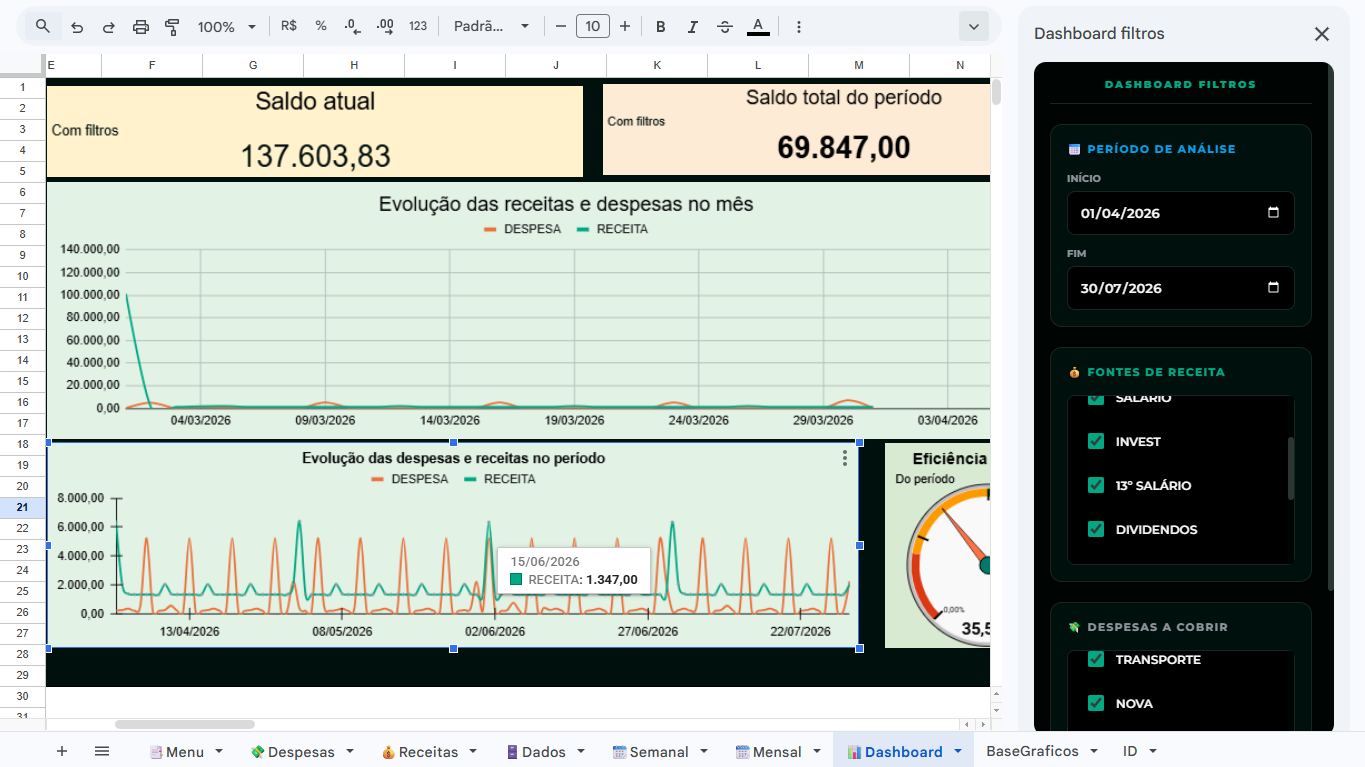Uncheck the INVEST revenue source
The width and height of the screenshot is (1365, 767).
click(x=1096, y=441)
